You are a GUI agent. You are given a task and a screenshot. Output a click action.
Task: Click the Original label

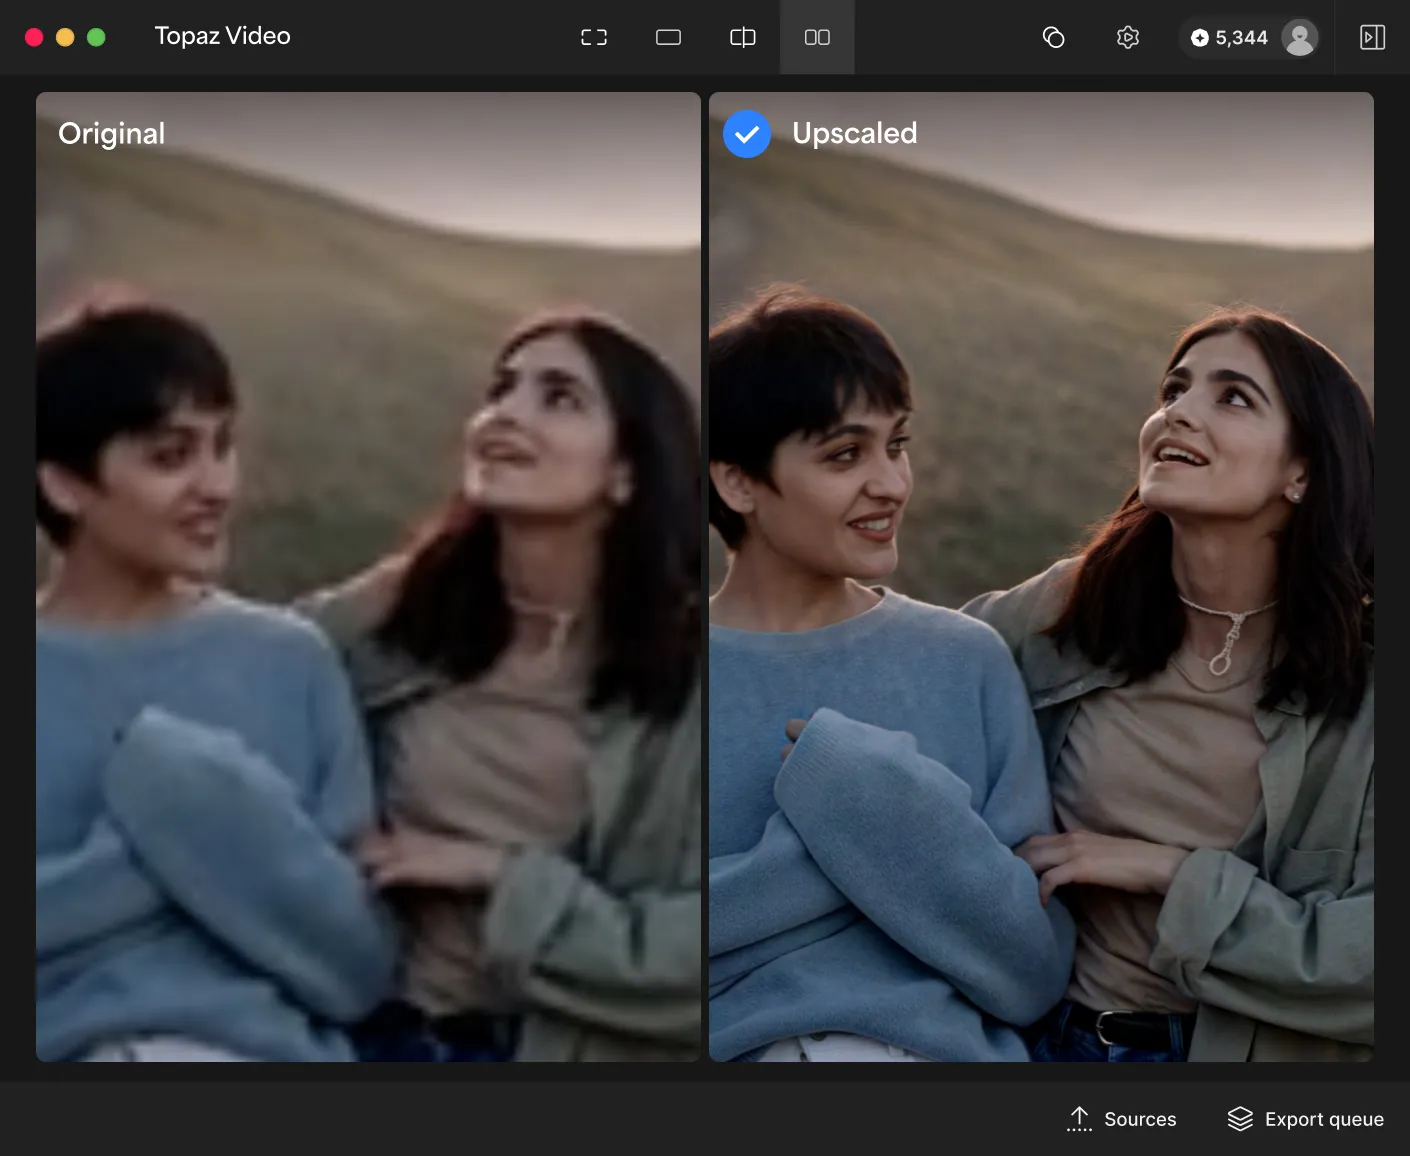pos(112,134)
